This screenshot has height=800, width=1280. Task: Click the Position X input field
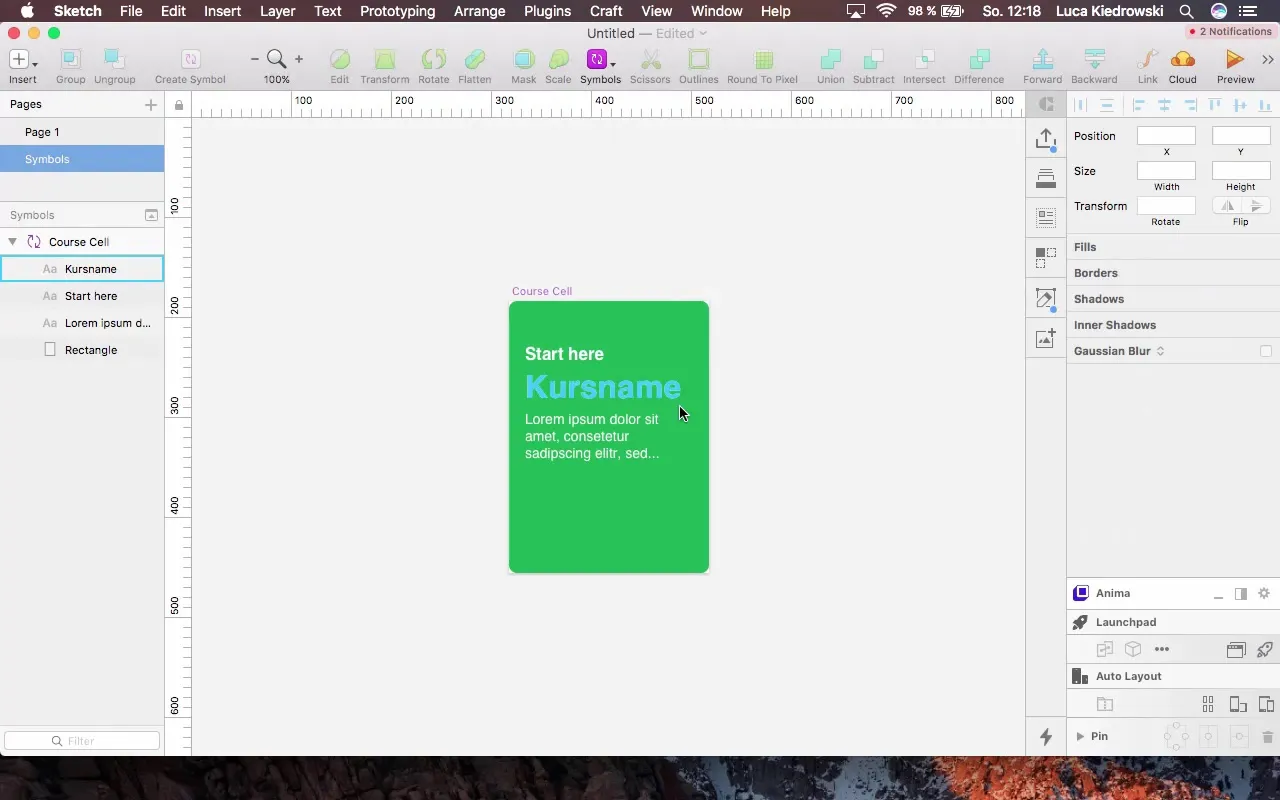(1166, 136)
